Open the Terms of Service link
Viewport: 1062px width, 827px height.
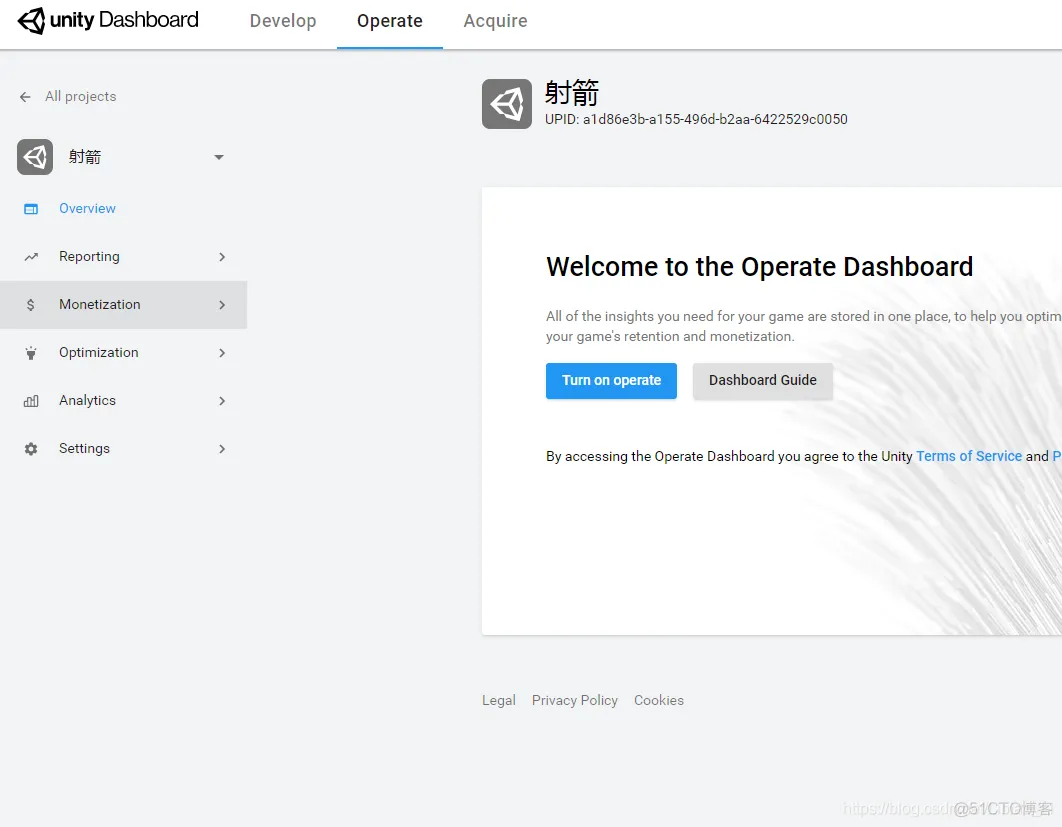[x=969, y=457]
